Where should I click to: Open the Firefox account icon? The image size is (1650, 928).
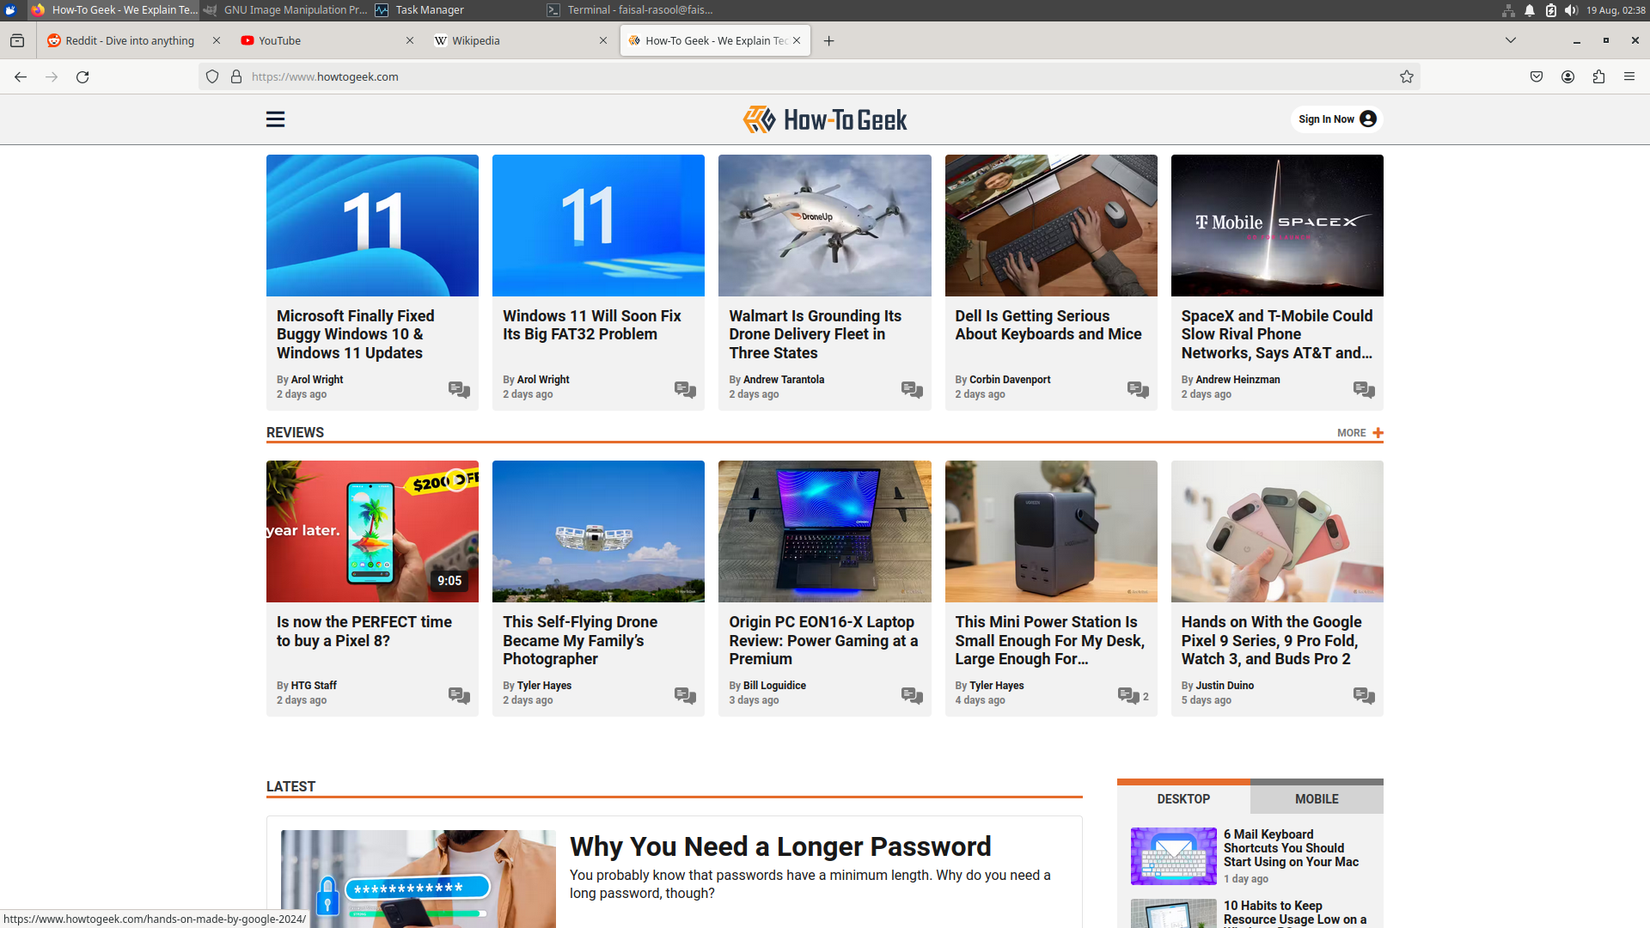click(x=1568, y=76)
